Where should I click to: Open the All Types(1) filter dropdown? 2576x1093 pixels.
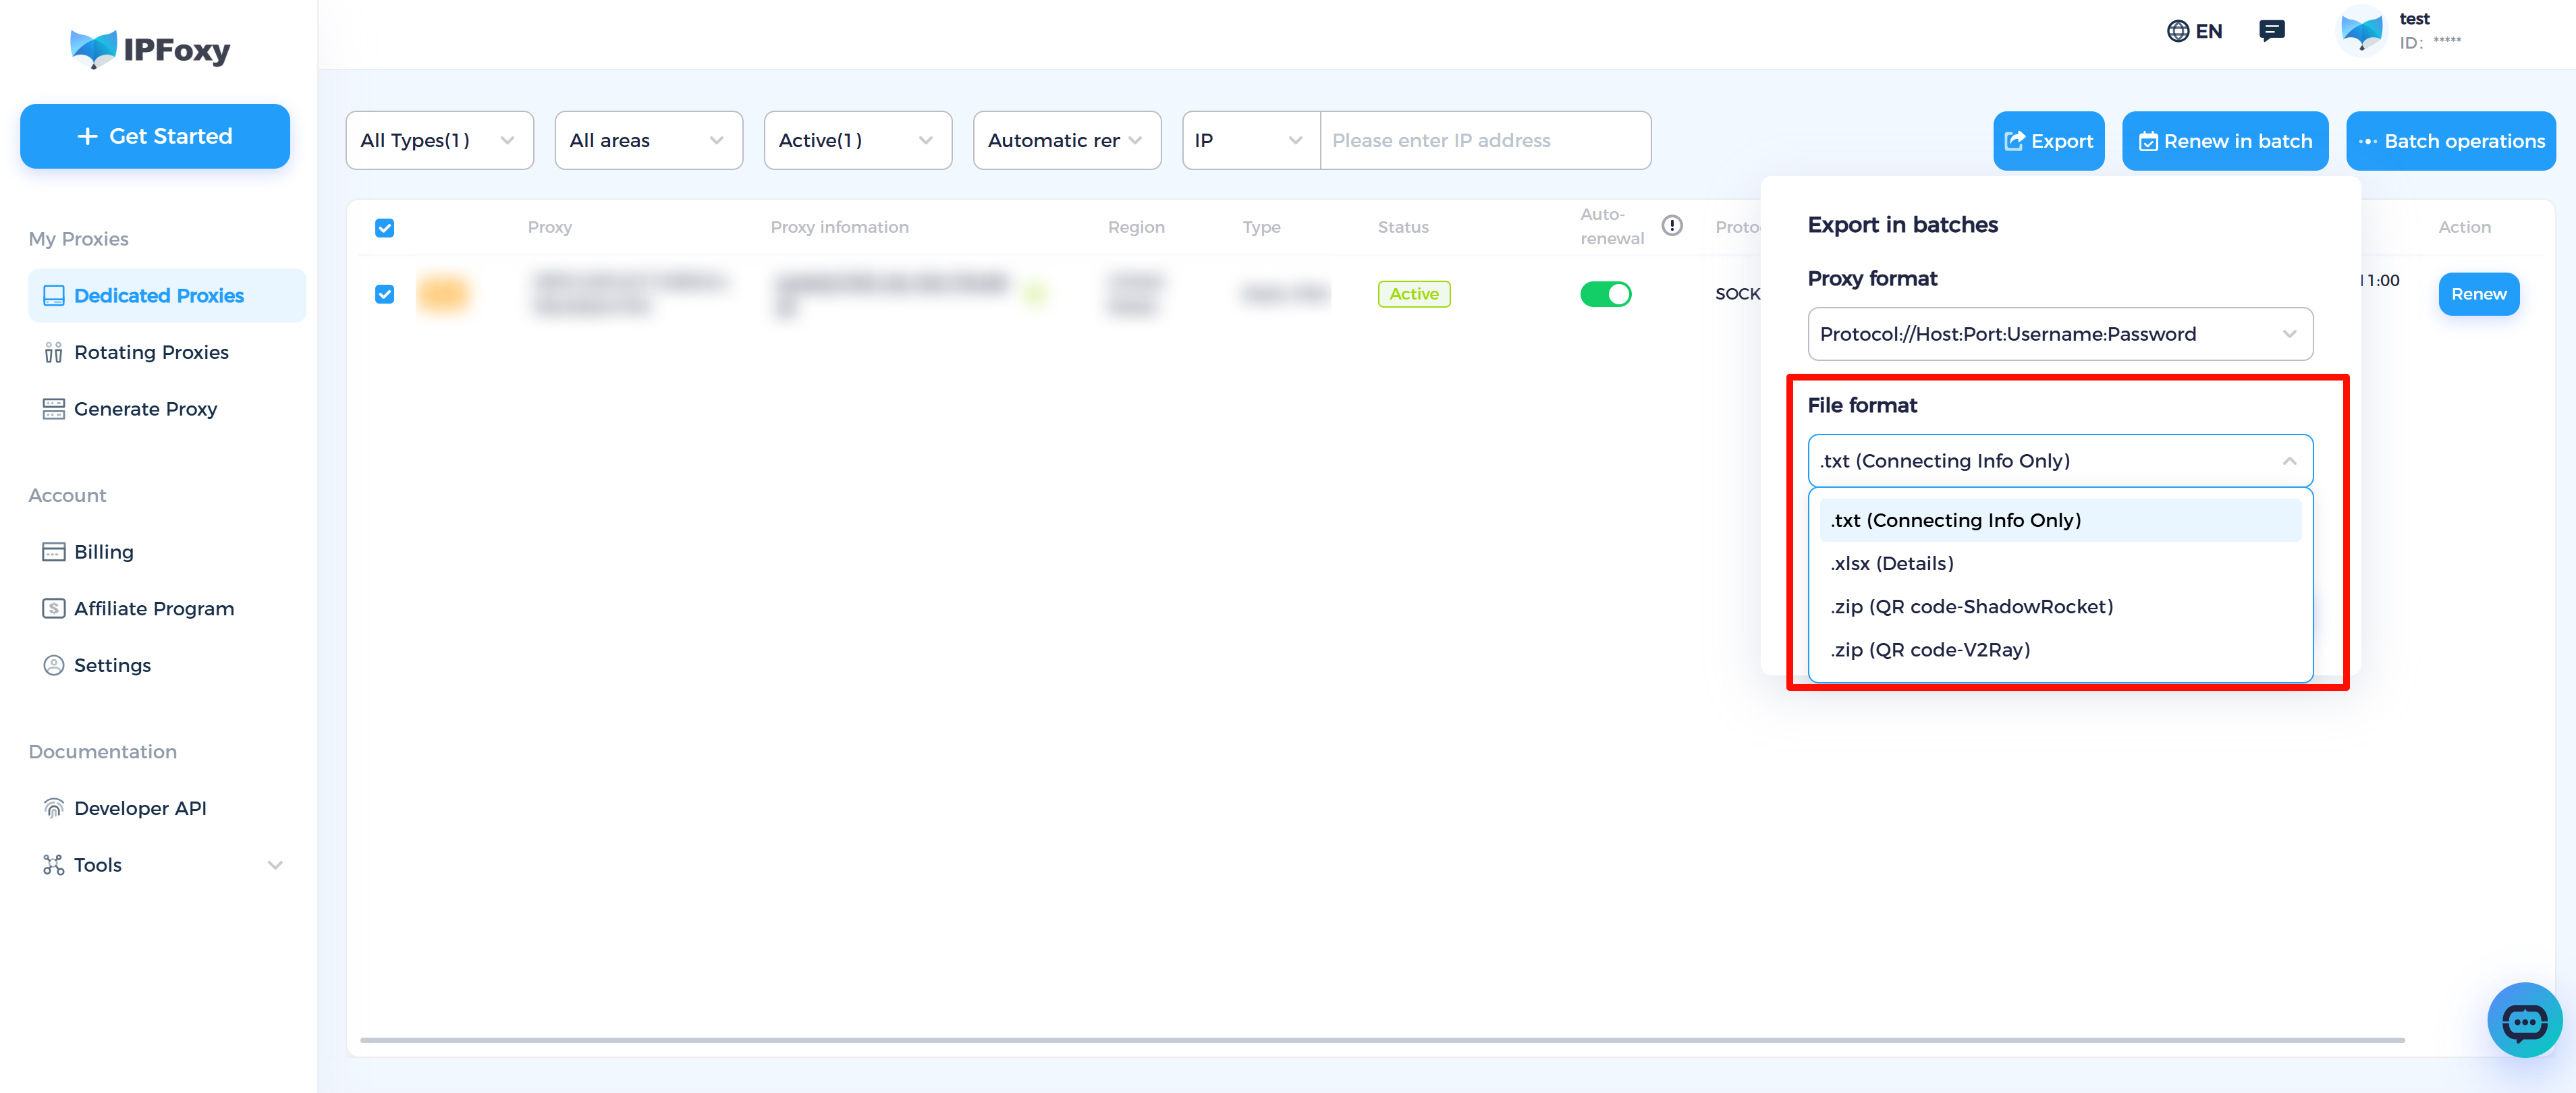point(439,141)
